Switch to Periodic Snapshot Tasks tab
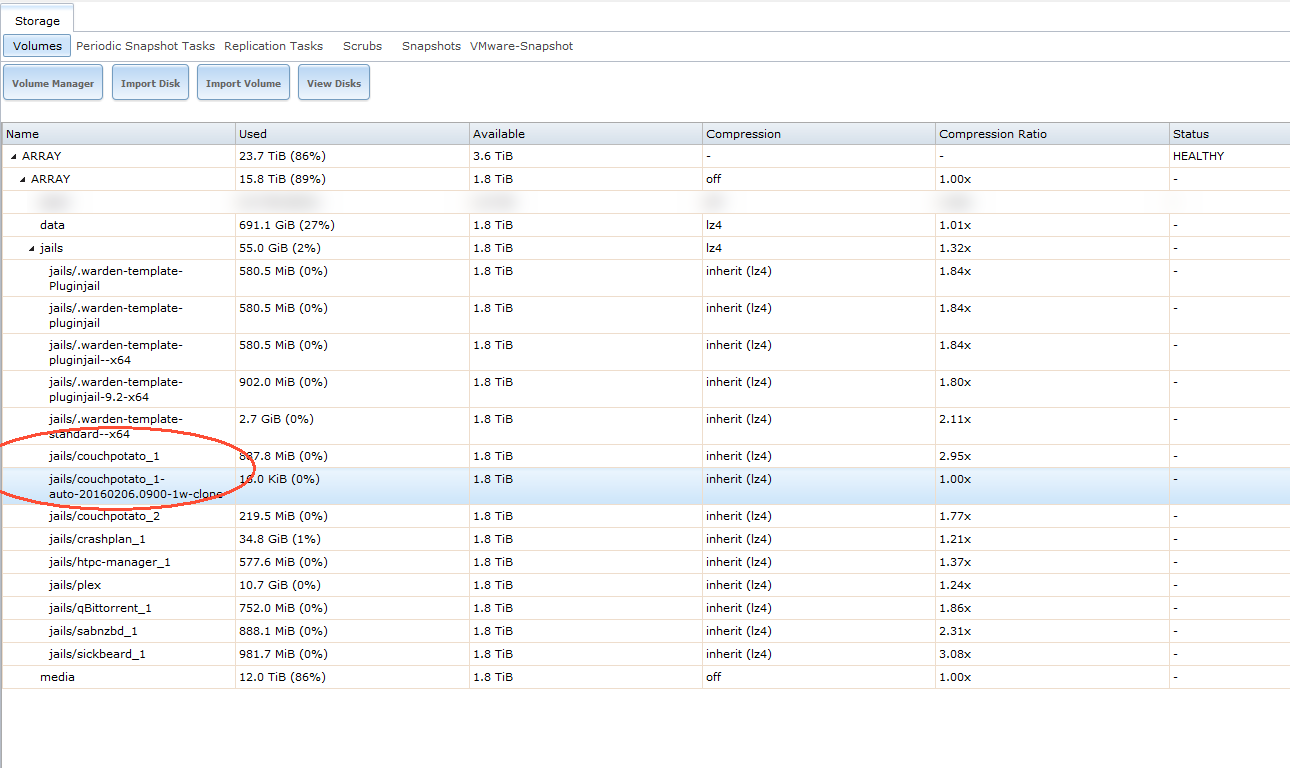 coord(145,46)
